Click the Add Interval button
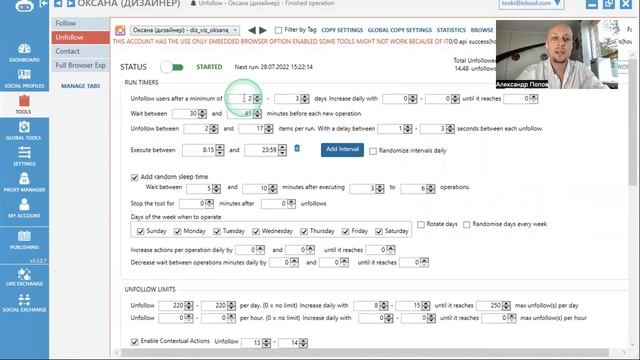This screenshot has height=360, width=640. [x=342, y=150]
